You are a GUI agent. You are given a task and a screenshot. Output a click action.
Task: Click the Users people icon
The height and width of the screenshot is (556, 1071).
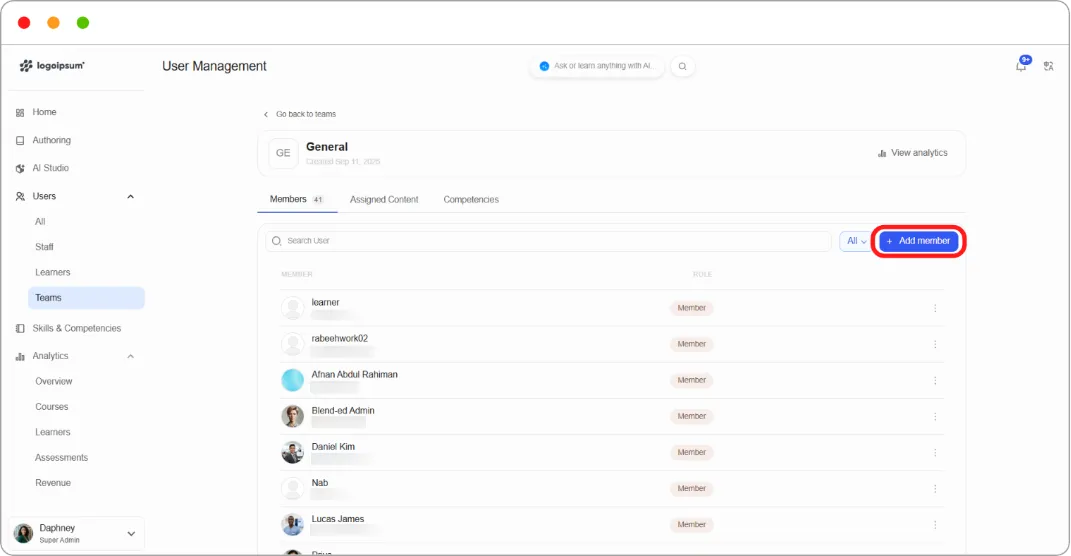click(x=20, y=196)
